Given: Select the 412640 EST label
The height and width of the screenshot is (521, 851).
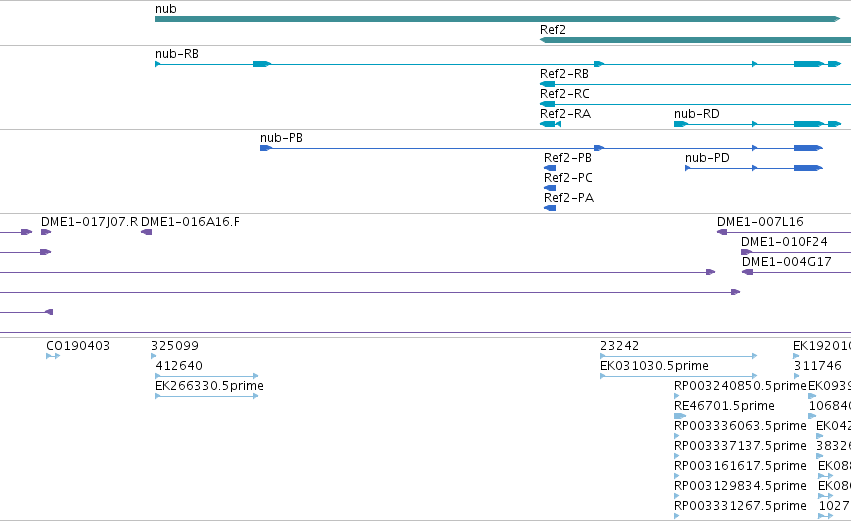Looking at the screenshot, I should pos(179,366).
